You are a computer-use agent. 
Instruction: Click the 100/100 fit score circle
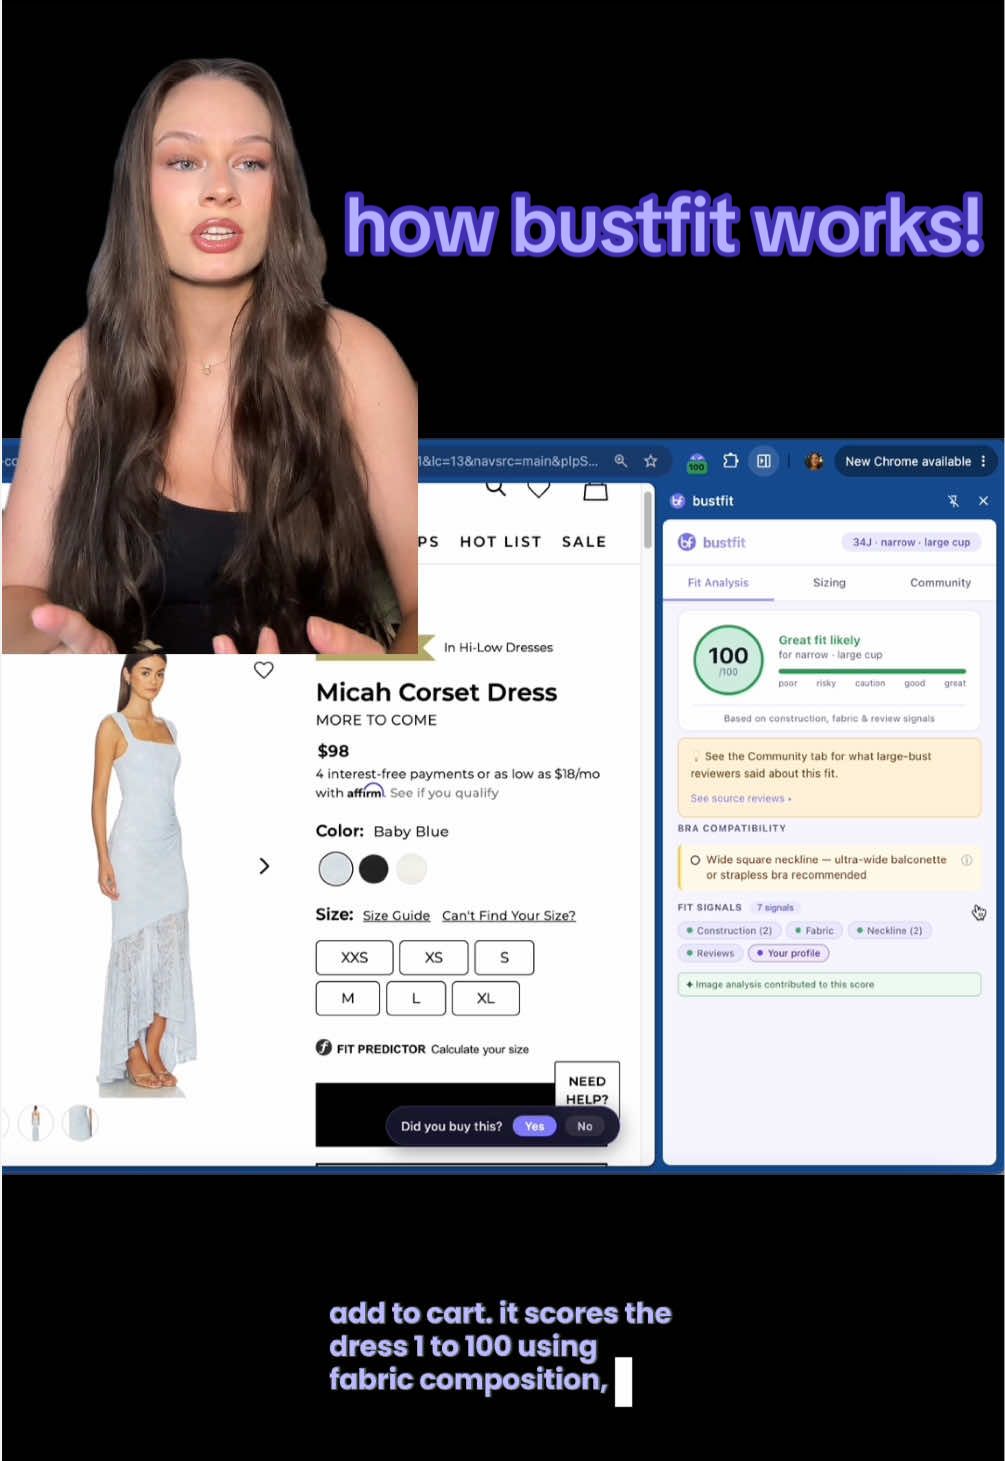click(728, 659)
